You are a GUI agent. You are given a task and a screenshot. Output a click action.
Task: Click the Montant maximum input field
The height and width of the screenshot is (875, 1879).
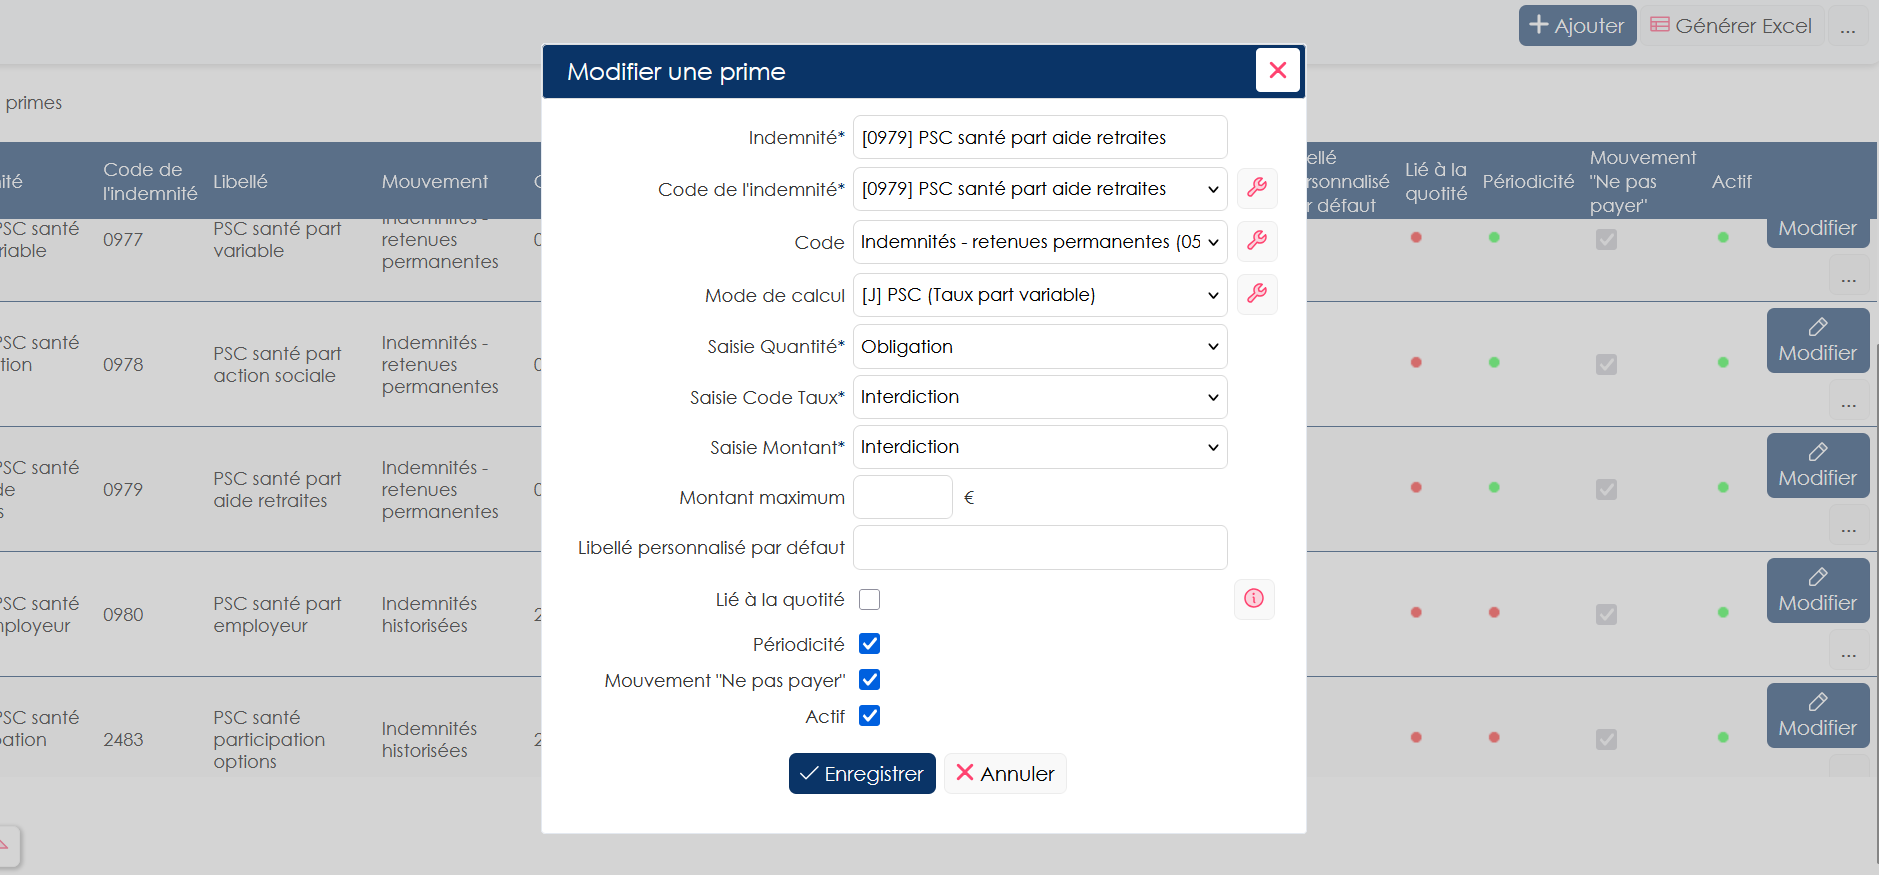pos(903,497)
